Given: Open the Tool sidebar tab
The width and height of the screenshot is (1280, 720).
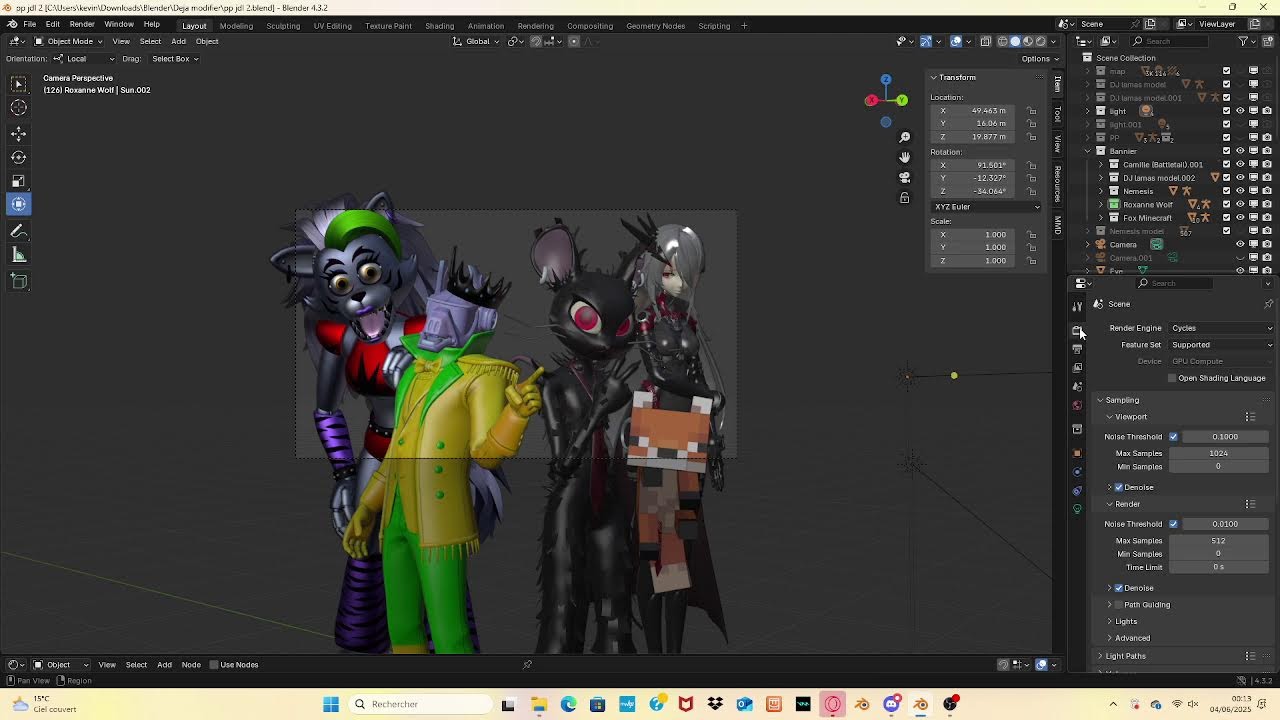Looking at the screenshot, I should pyautogui.click(x=1058, y=114).
